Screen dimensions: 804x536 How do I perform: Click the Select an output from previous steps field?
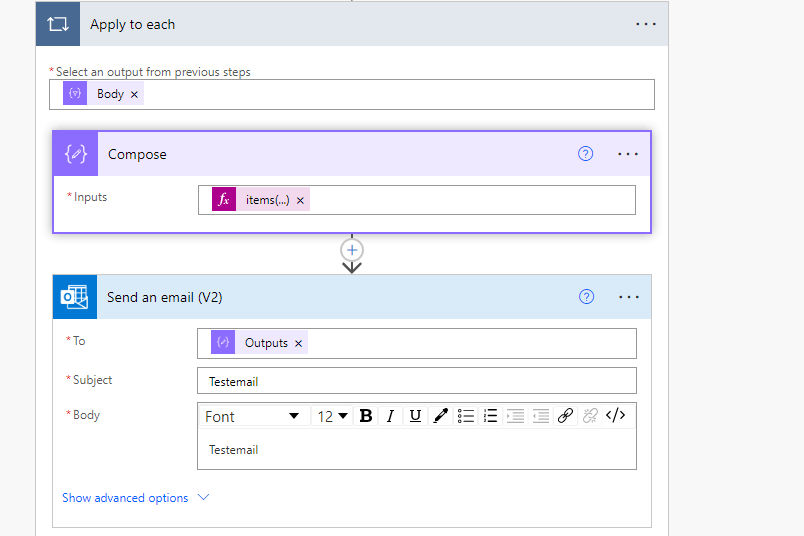click(x=352, y=94)
